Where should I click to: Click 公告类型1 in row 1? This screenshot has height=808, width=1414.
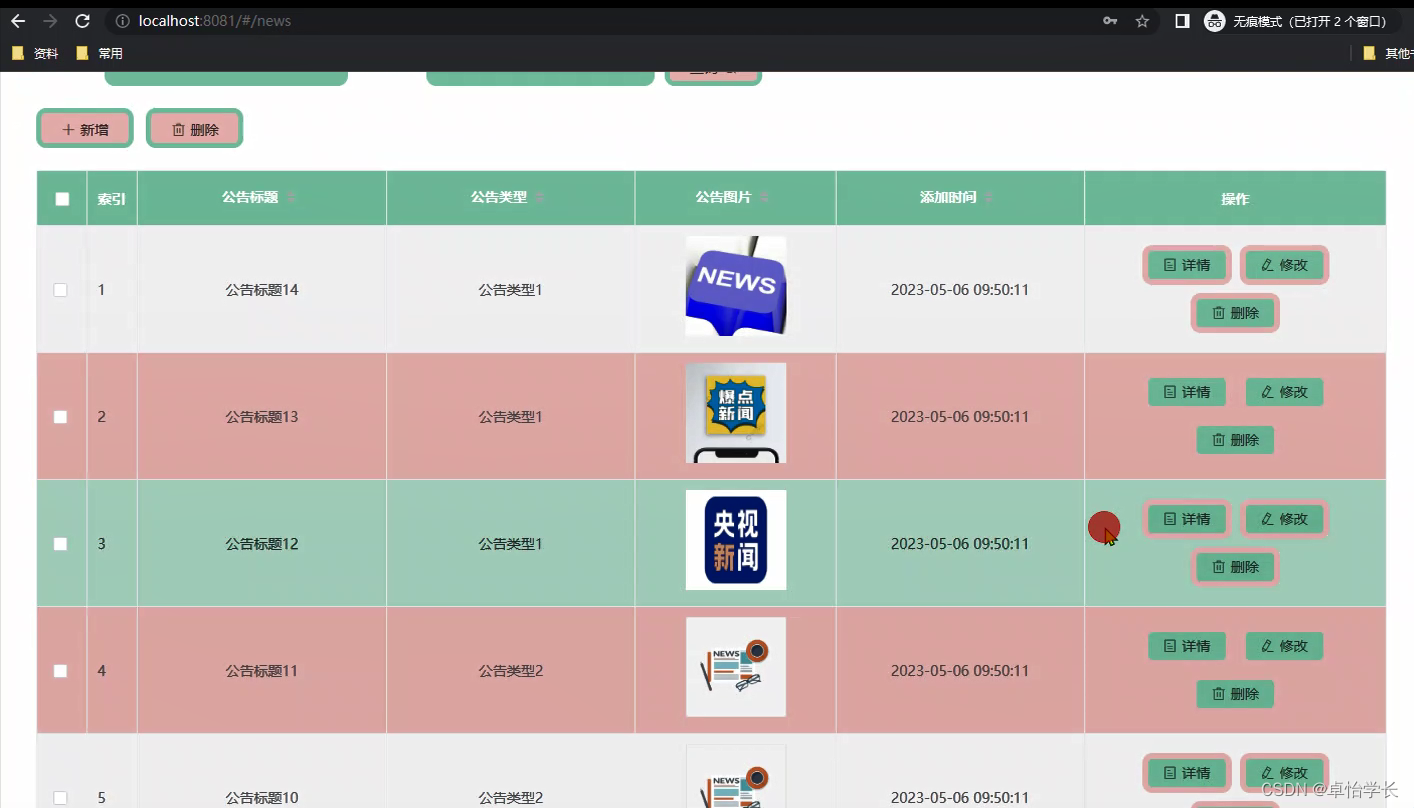510,290
